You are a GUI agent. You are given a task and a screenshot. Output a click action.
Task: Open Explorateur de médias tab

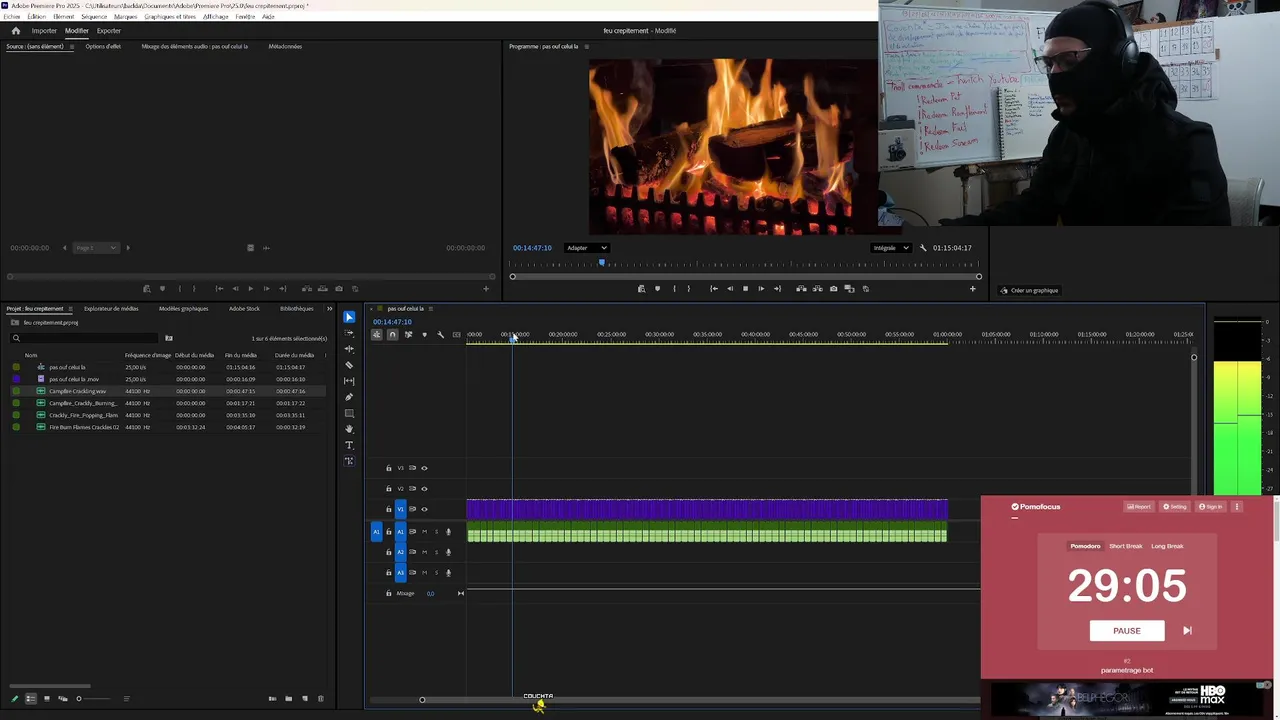(x=111, y=309)
